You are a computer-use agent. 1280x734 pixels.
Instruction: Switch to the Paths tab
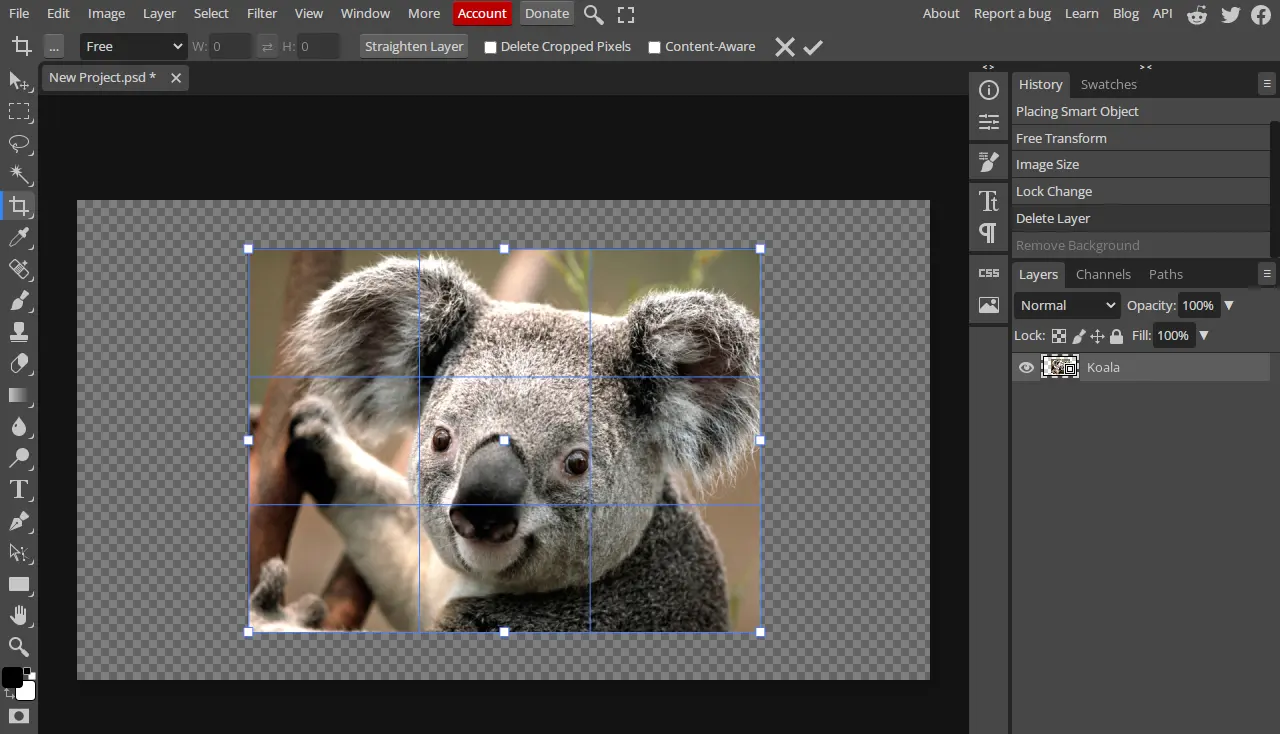(x=1166, y=274)
